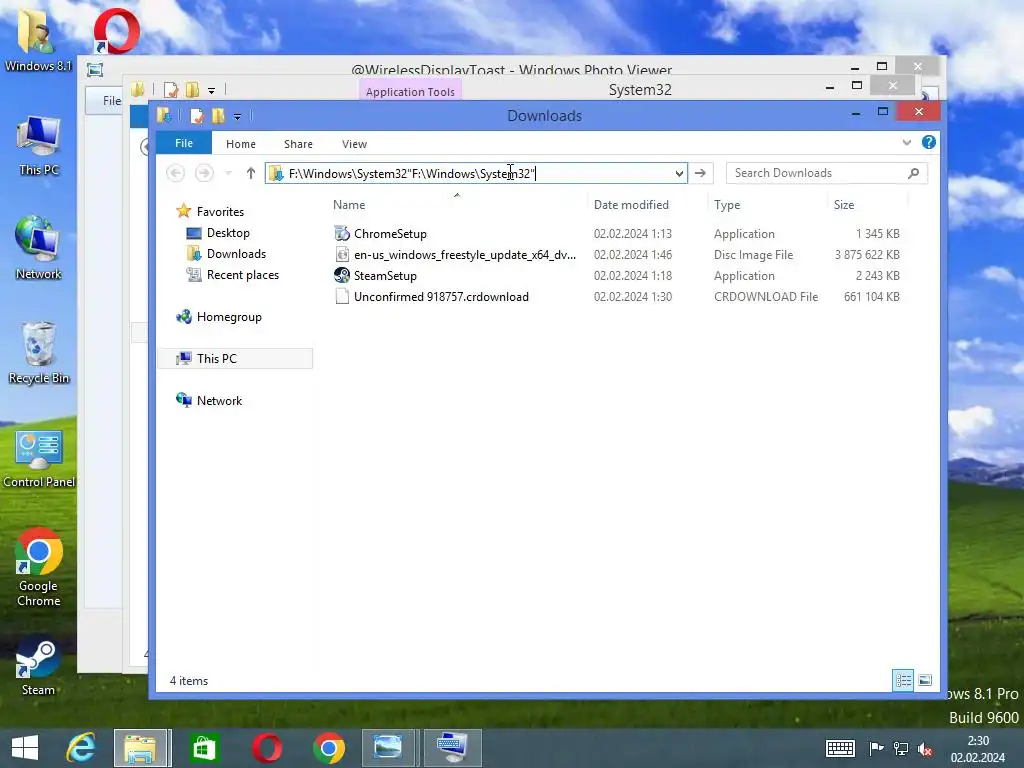Open the Share ribbon tab

click(298, 144)
